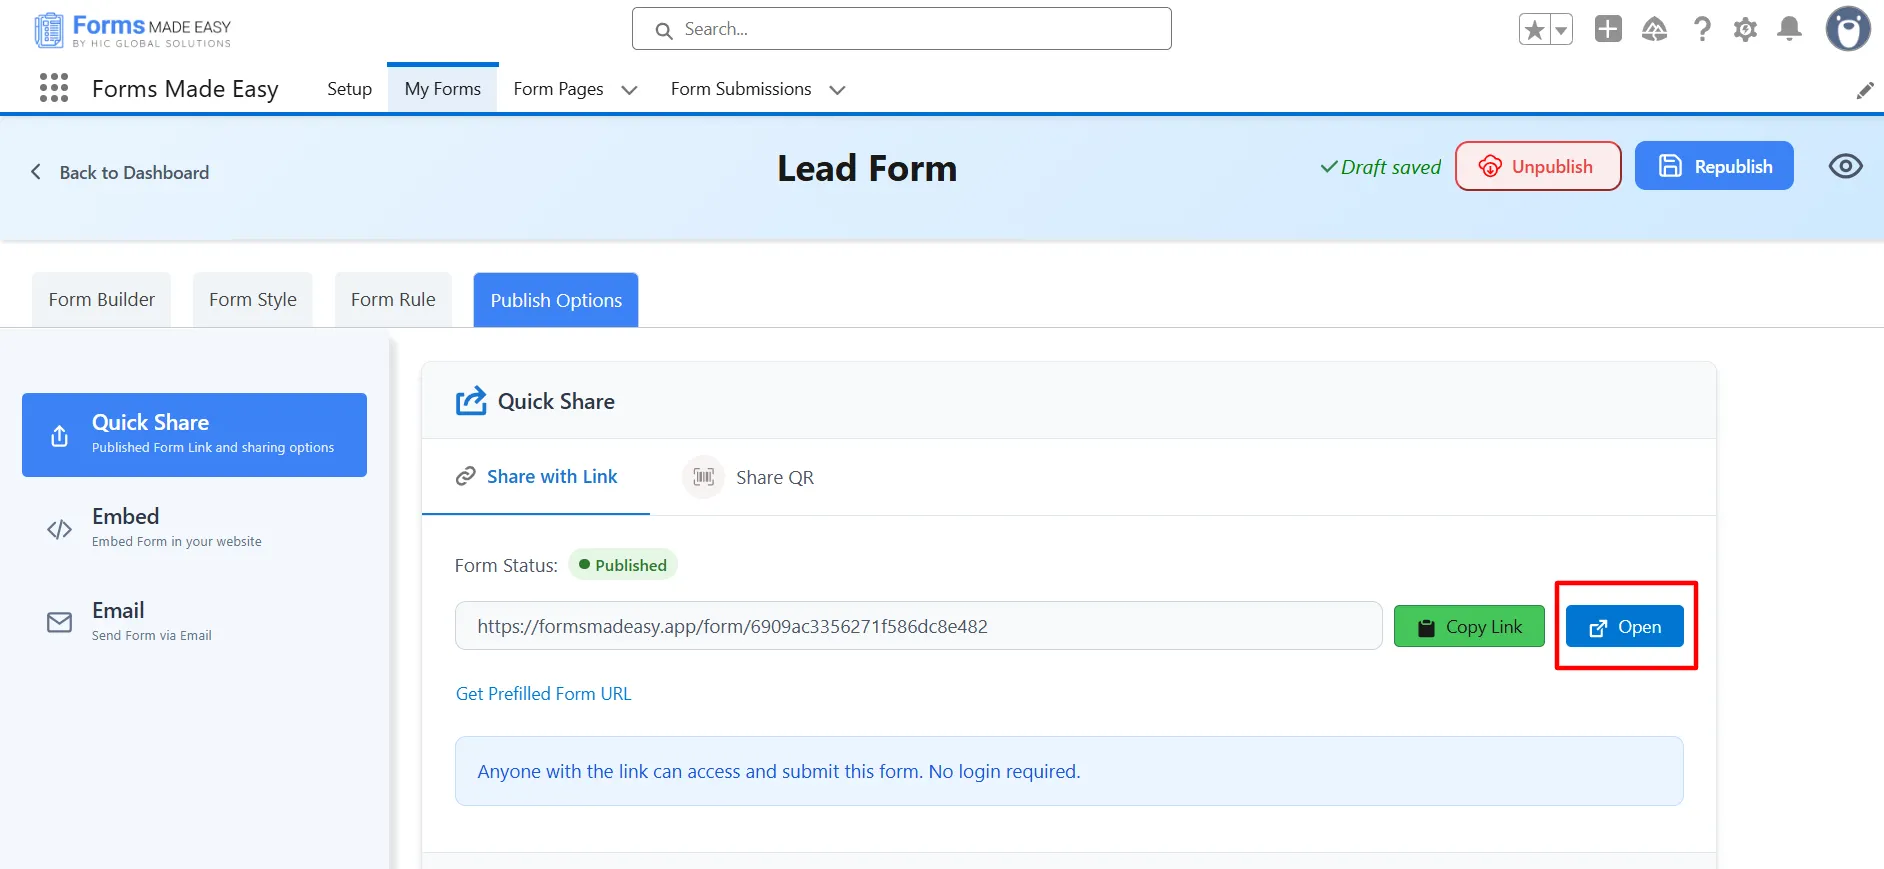Click the form URL text field
Screen dimensions: 1884x869
pyautogui.click(x=917, y=626)
